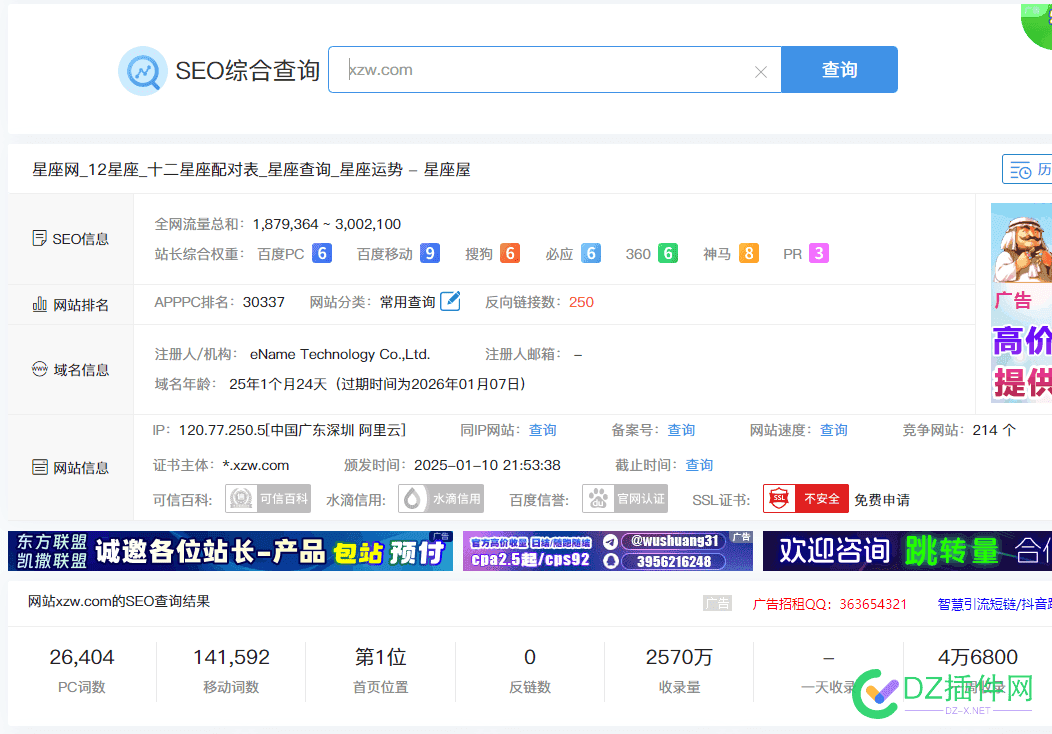This screenshot has width=1052, height=734.
Task: Click the PR value badge 3
Action: coord(819,254)
